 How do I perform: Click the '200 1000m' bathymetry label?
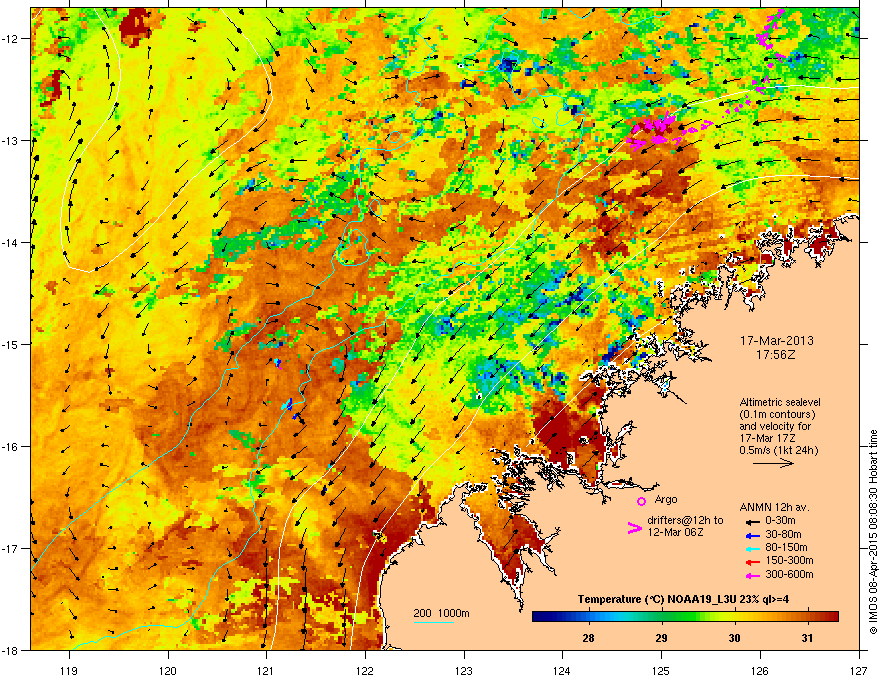[x=441, y=613]
